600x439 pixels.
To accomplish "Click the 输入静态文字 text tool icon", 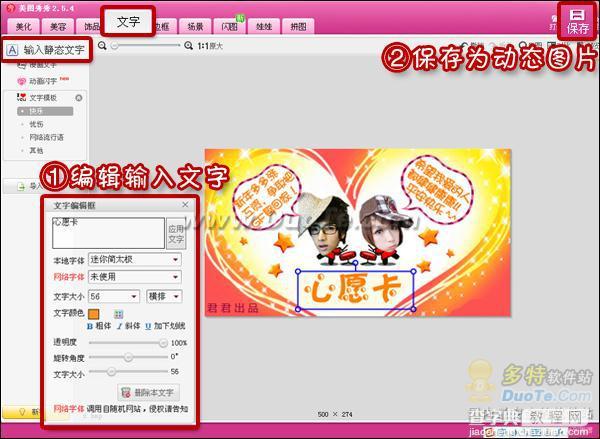I will click(x=12, y=50).
